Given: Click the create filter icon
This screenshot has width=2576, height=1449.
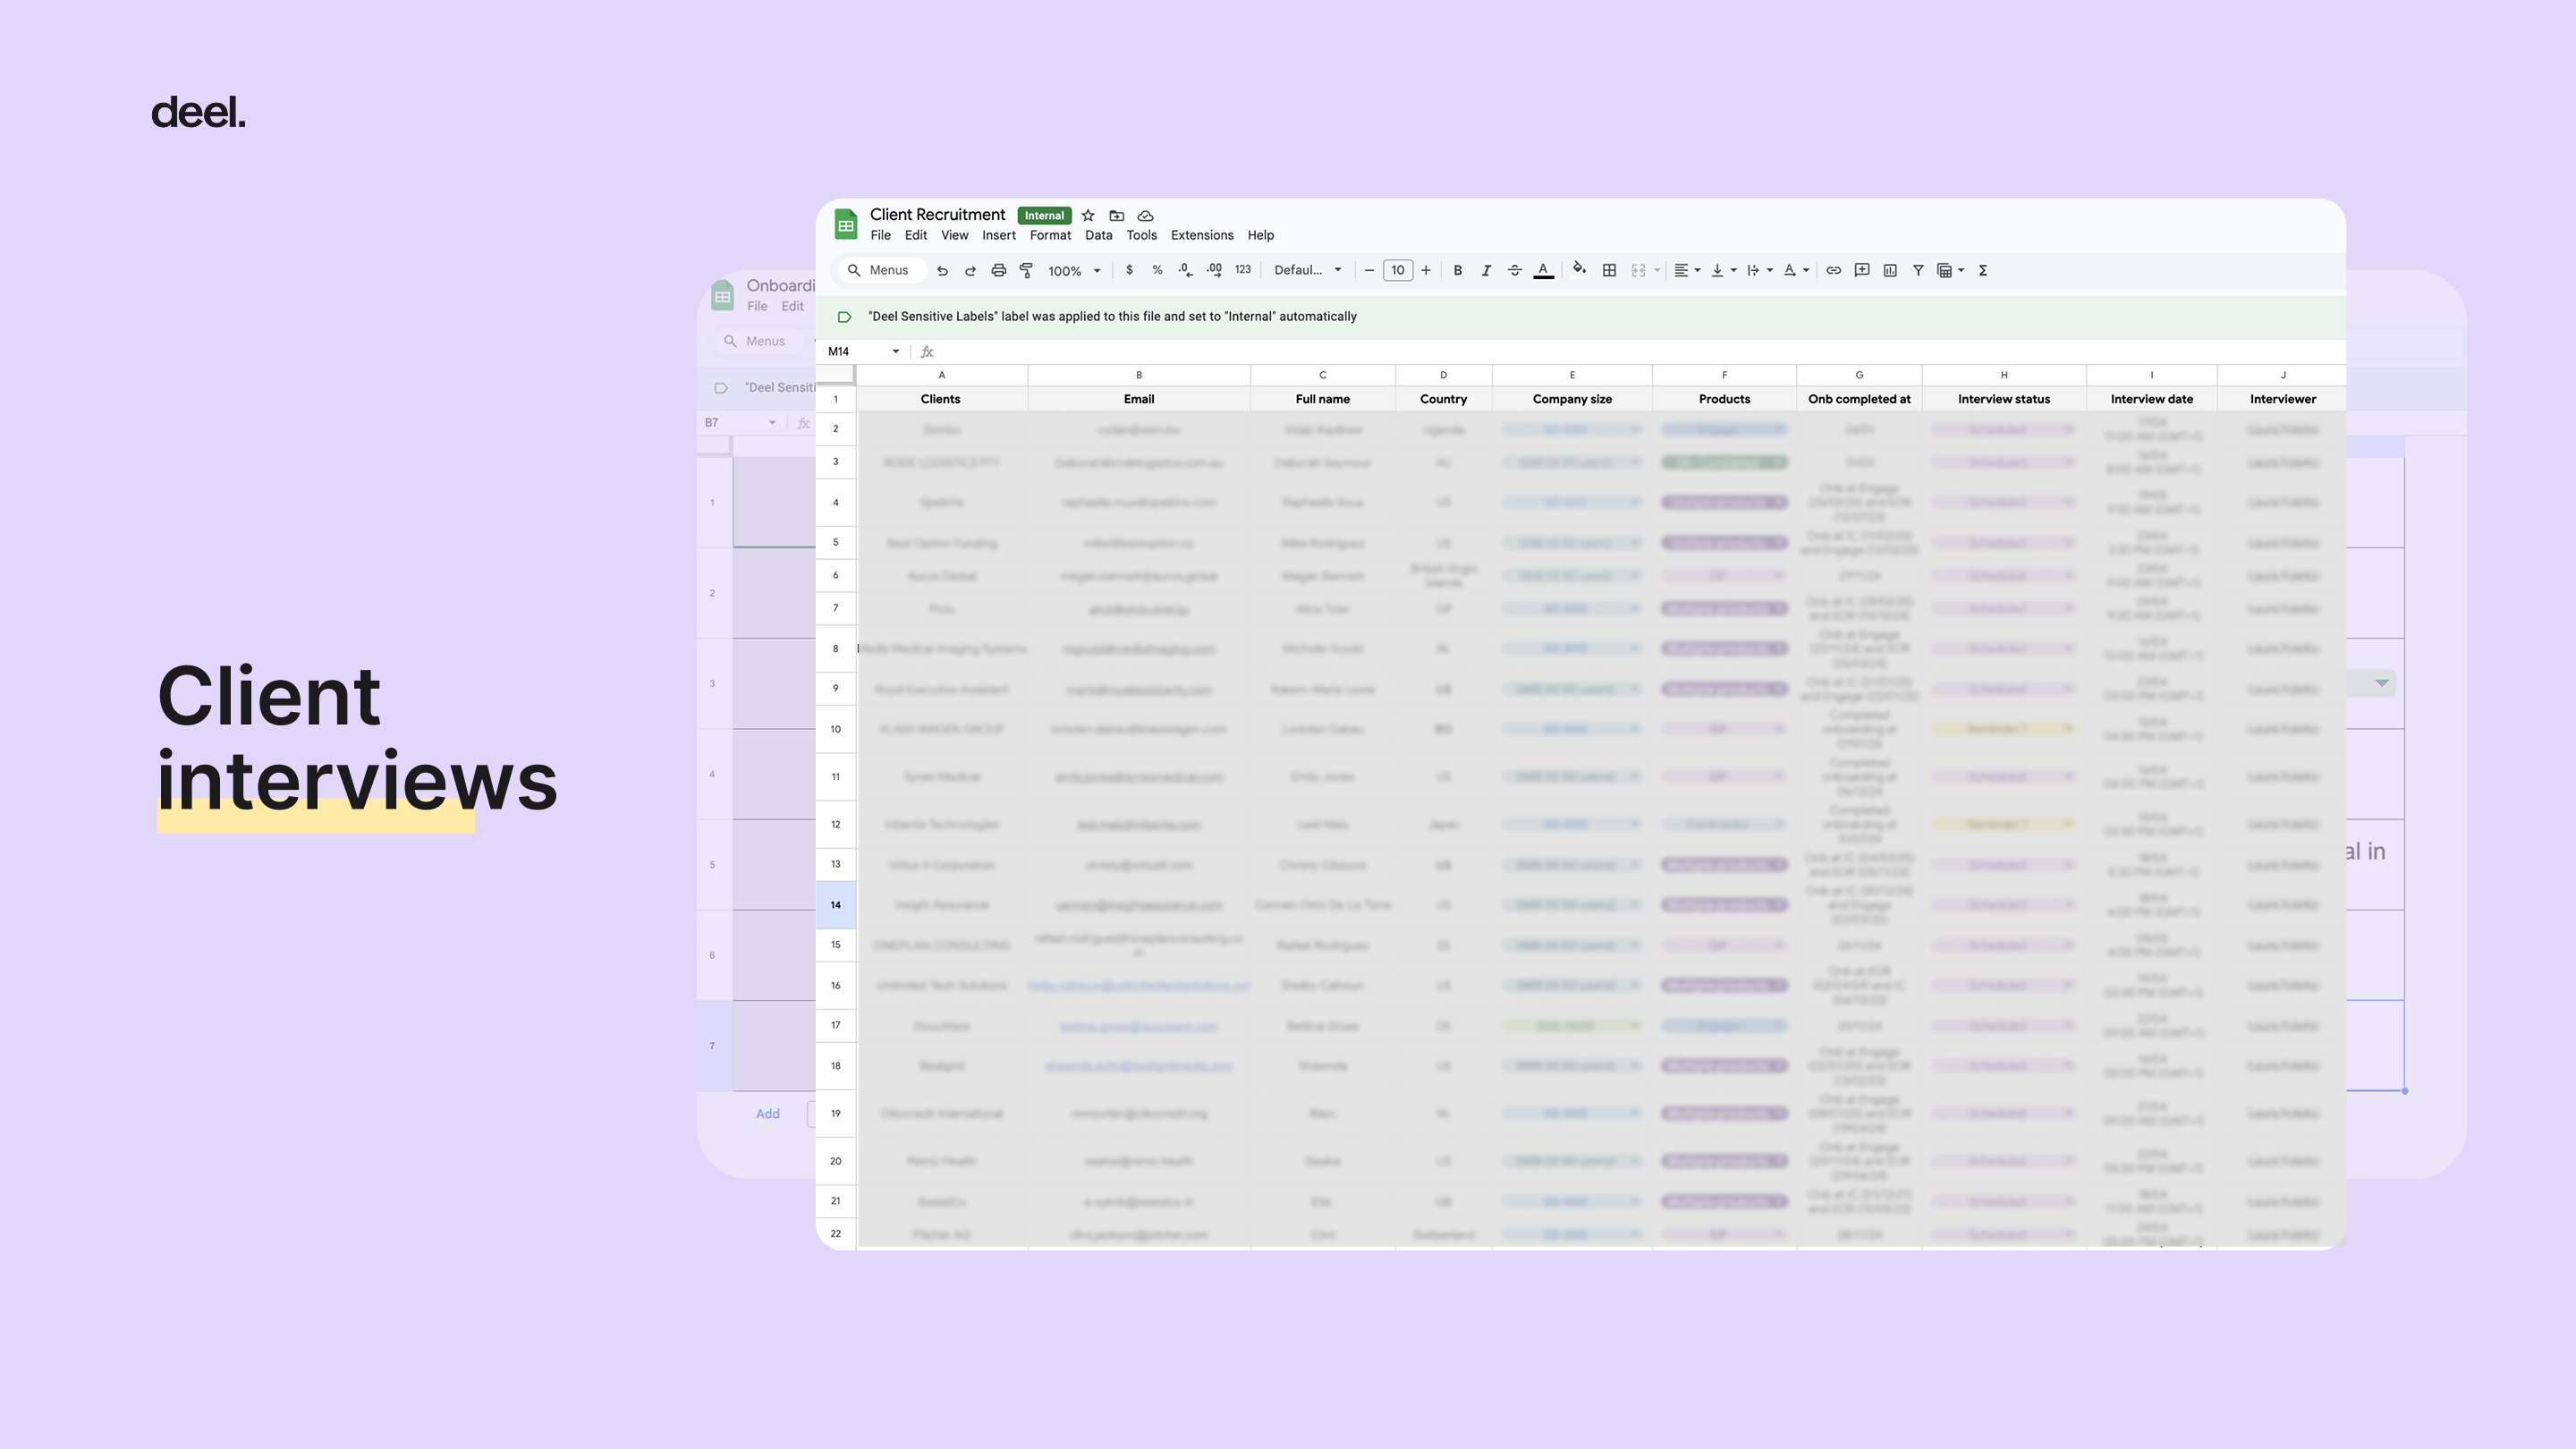Looking at the screenshot, I should click(x=1918, y=270).
